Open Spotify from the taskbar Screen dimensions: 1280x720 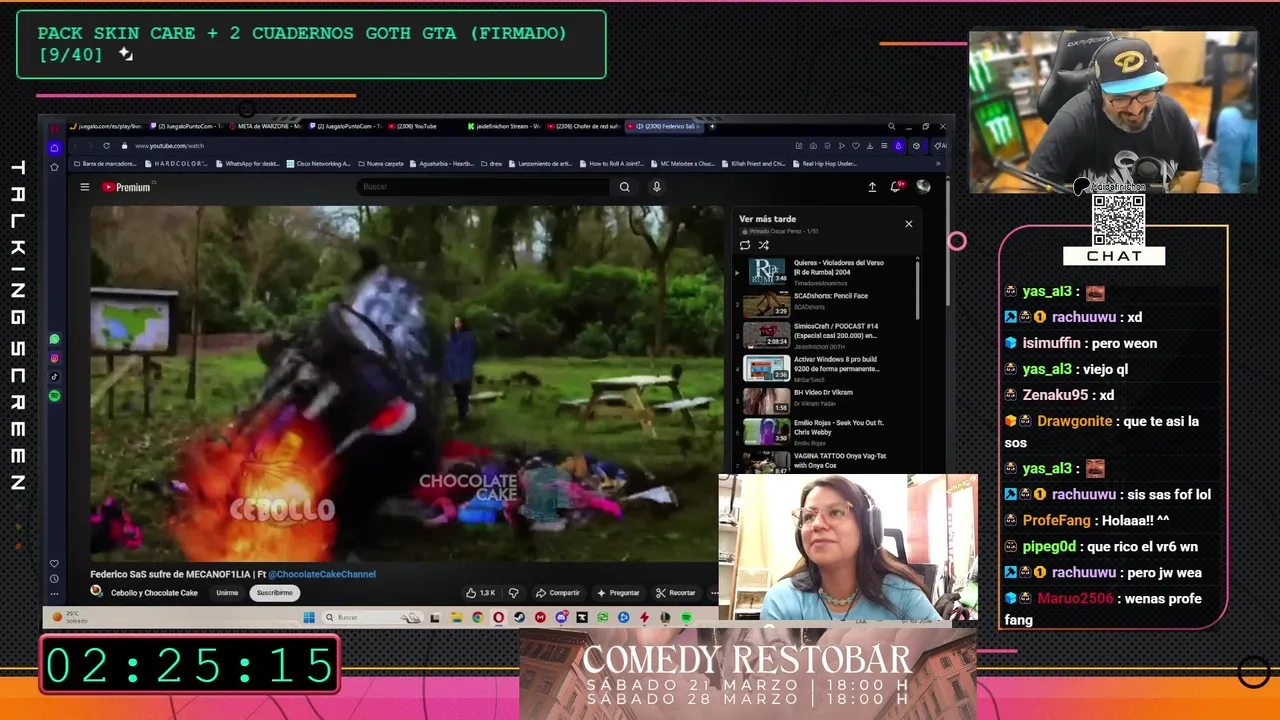click(686, 618)
